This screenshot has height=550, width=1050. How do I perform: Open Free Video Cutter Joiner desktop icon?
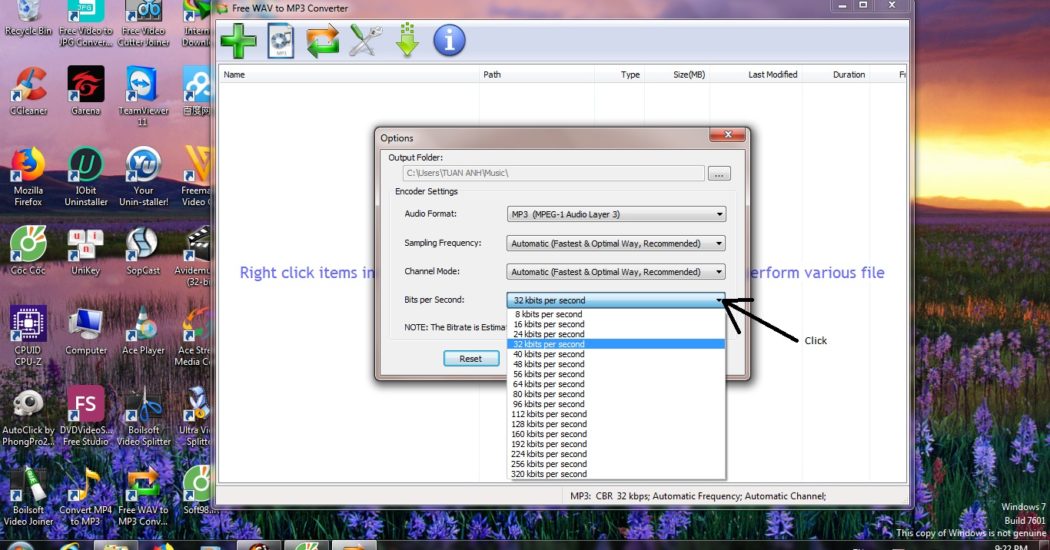coord(143,23)
